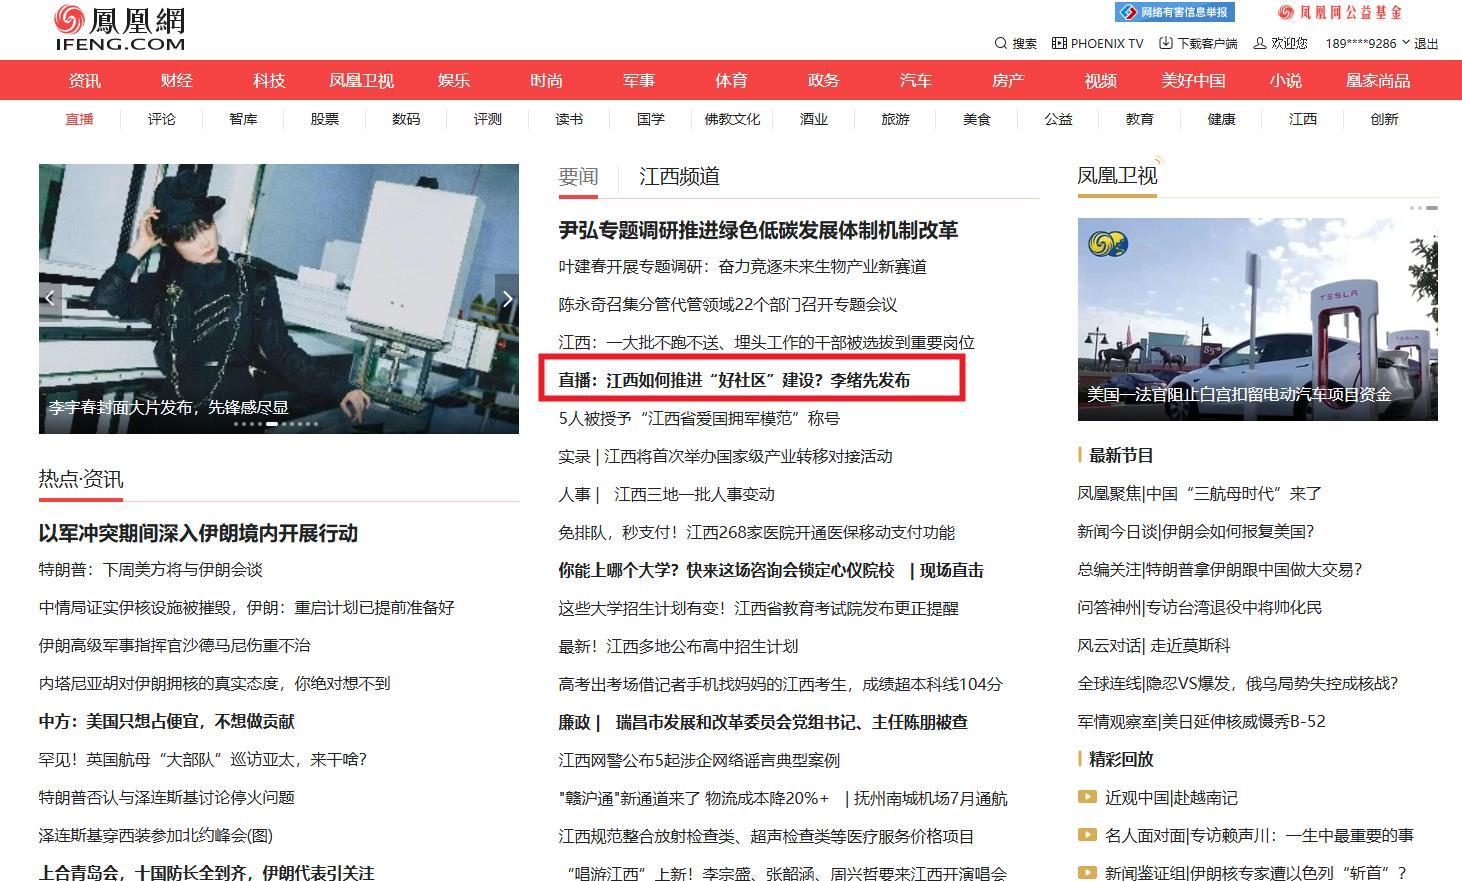Switch to the 江西频道 tab
This screenshot has height=881, width=1462.
coord(679,177)
